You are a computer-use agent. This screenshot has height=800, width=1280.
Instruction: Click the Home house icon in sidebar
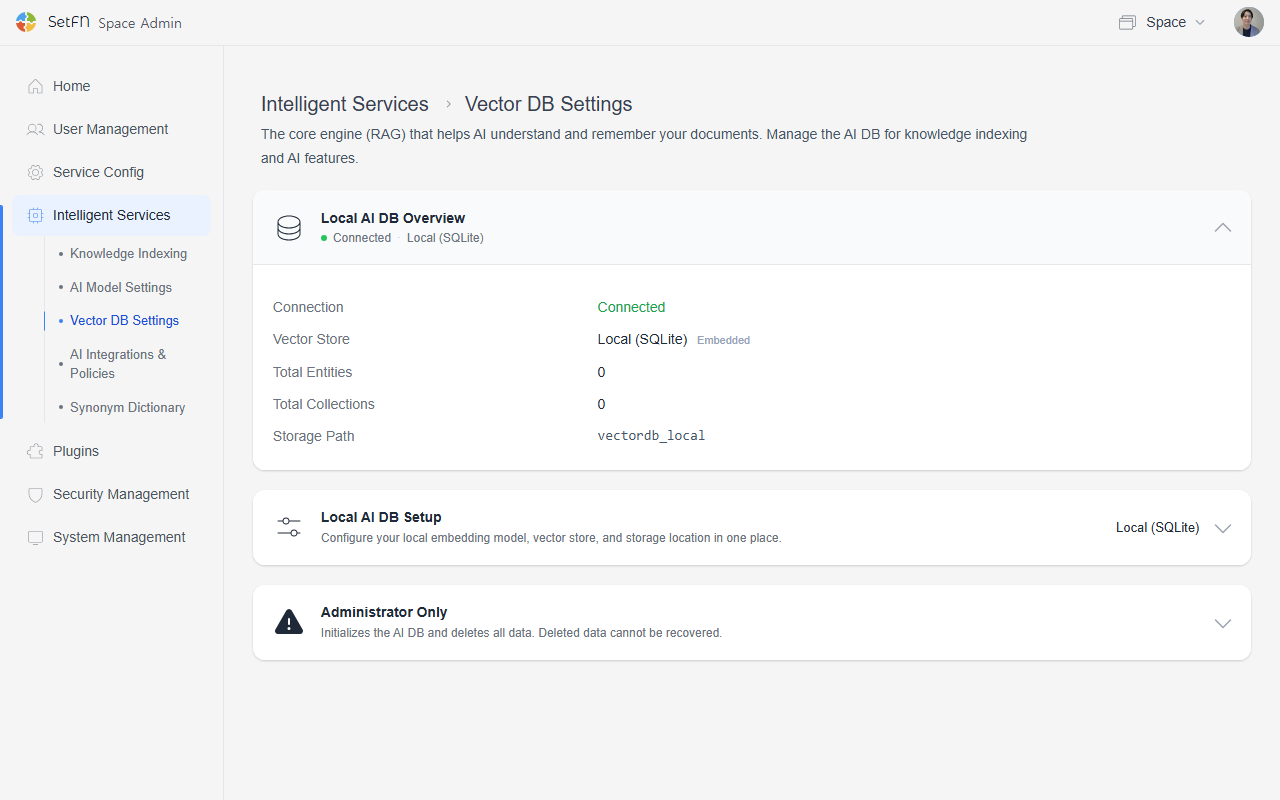click(35, 86)
